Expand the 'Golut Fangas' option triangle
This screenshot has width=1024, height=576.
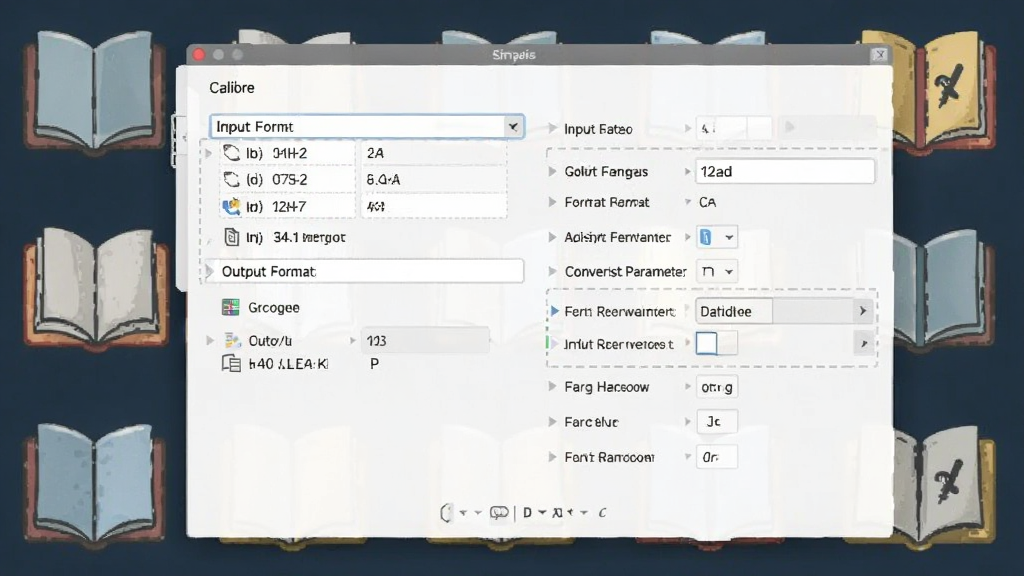coord(552,172)
